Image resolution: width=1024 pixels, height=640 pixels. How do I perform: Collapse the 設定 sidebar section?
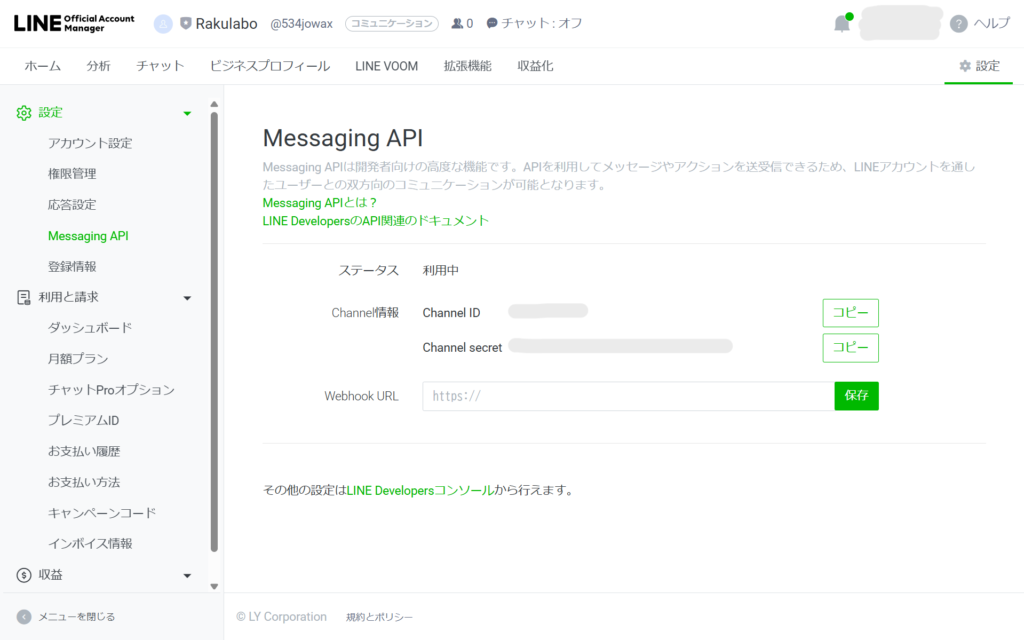(x=187, y=113)
